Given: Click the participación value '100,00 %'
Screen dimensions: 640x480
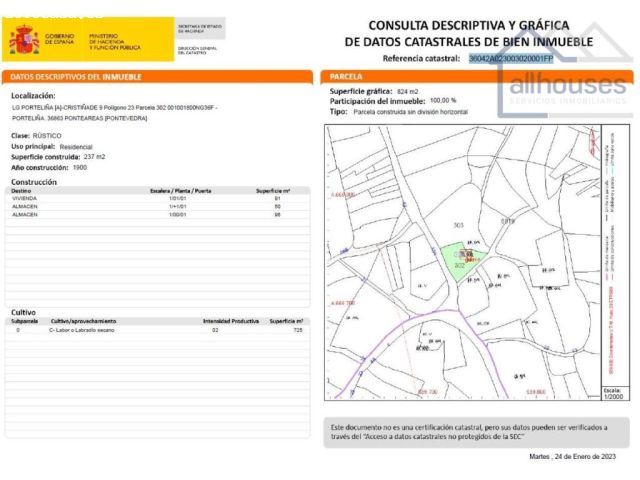Looking at the screenshot, I should coord(443,100).
